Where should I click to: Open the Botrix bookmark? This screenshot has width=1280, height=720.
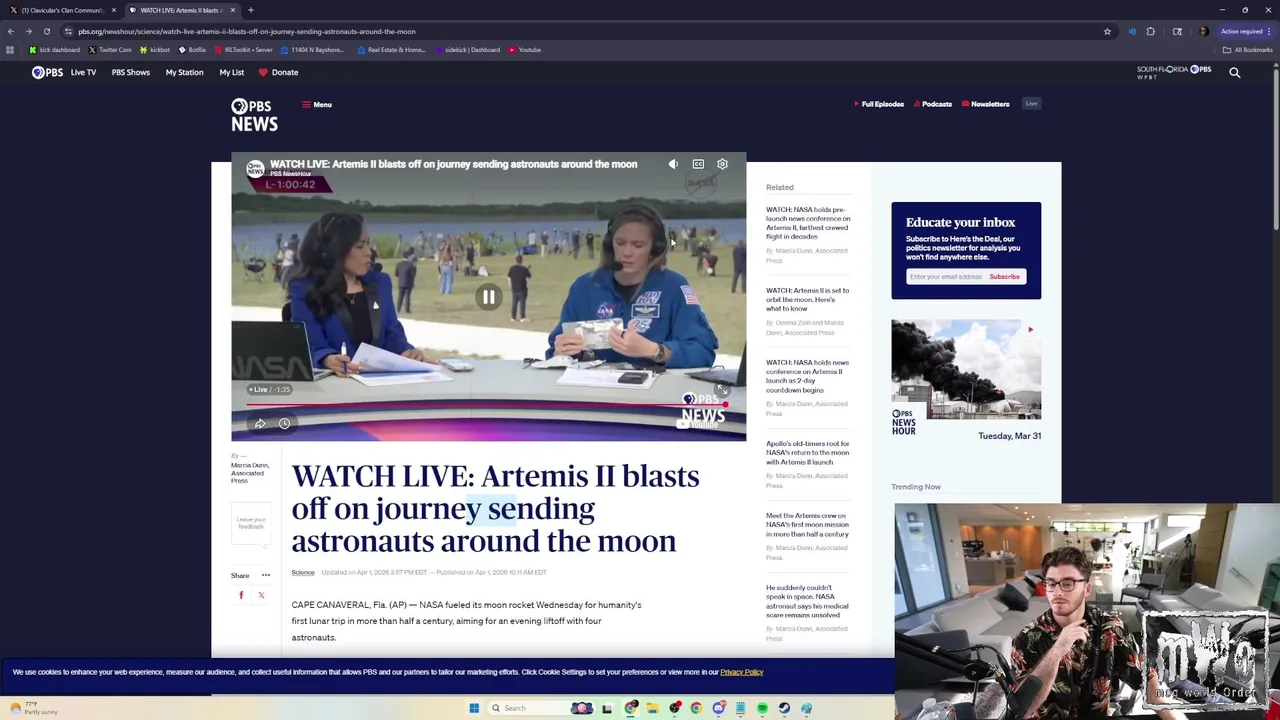pyautogui.click(x=192, y=50)
